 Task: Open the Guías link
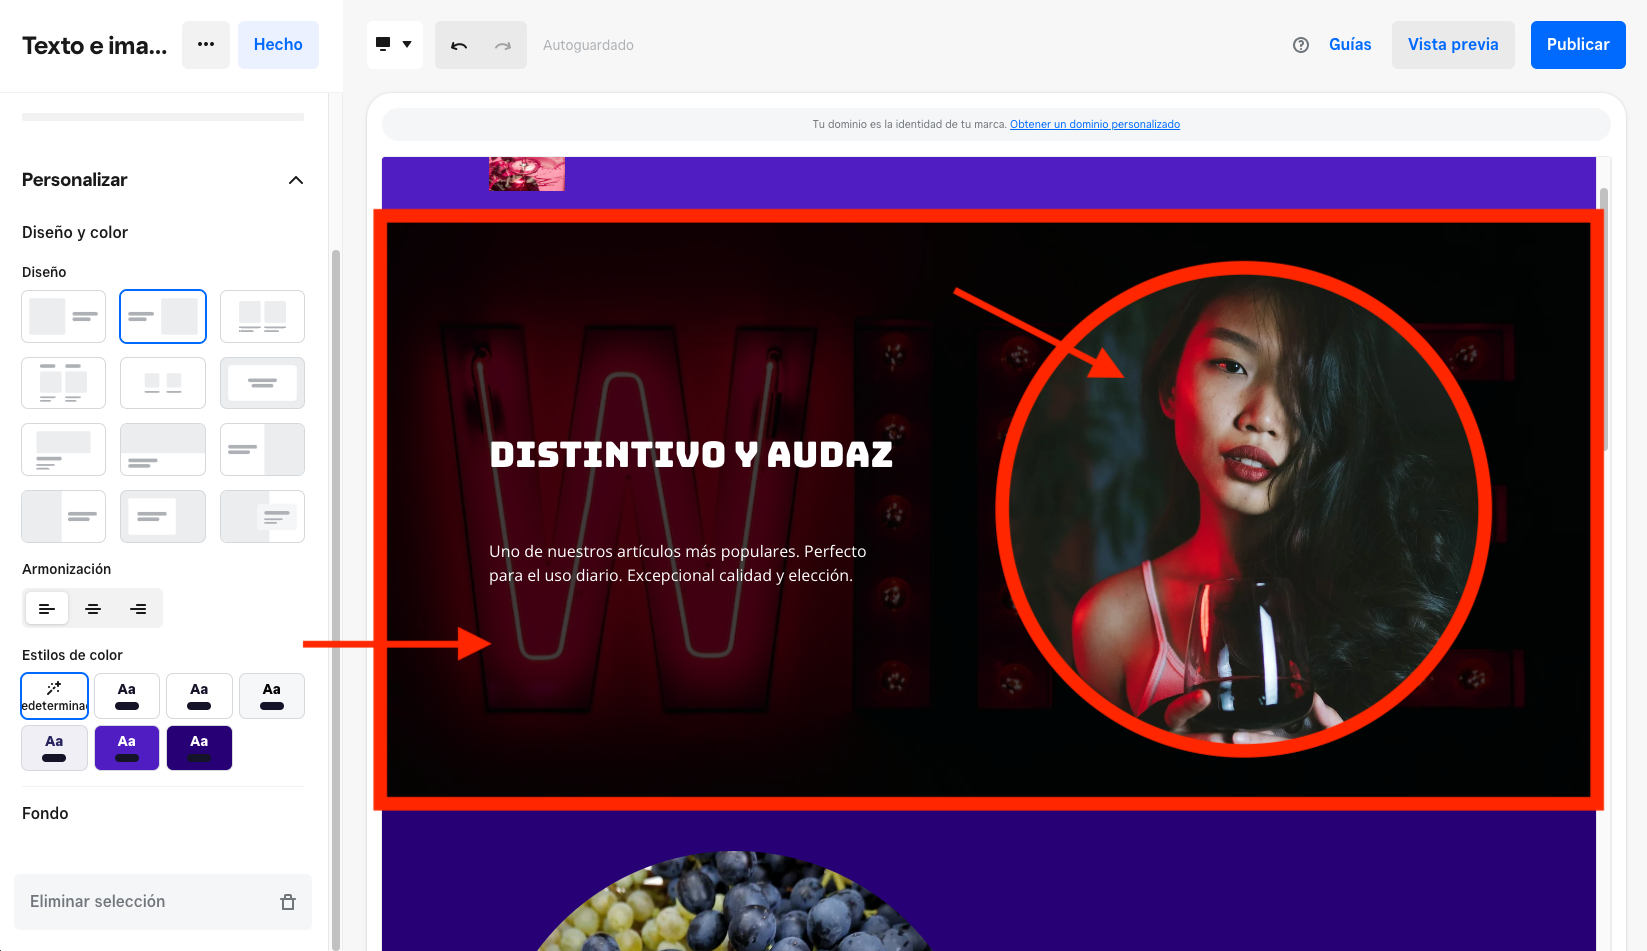(x=1350, y=45)
